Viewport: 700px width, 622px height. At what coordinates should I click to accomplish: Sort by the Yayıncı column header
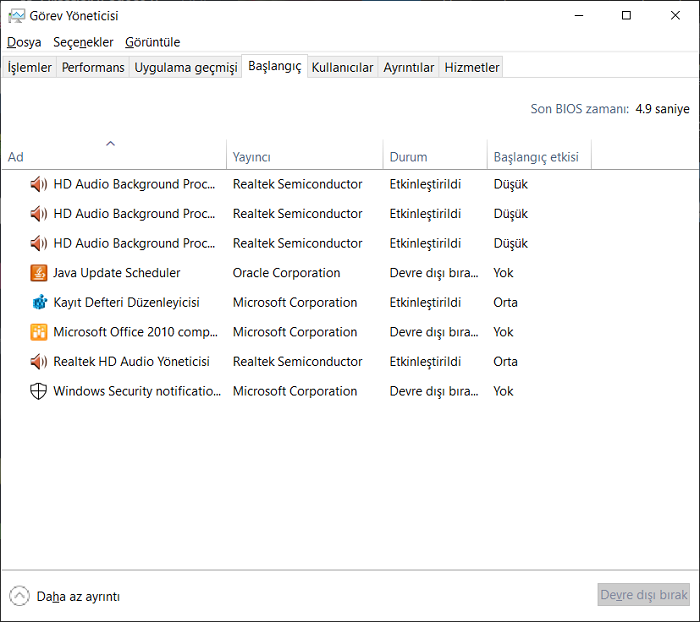304,157
